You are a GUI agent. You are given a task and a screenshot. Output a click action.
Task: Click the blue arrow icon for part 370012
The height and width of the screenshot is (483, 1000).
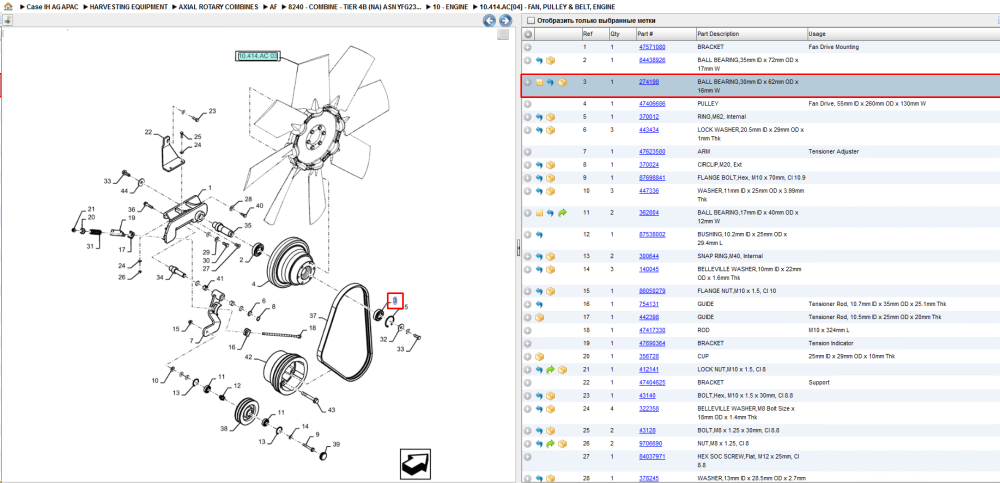pyautogui.click(x=539, y=117)
